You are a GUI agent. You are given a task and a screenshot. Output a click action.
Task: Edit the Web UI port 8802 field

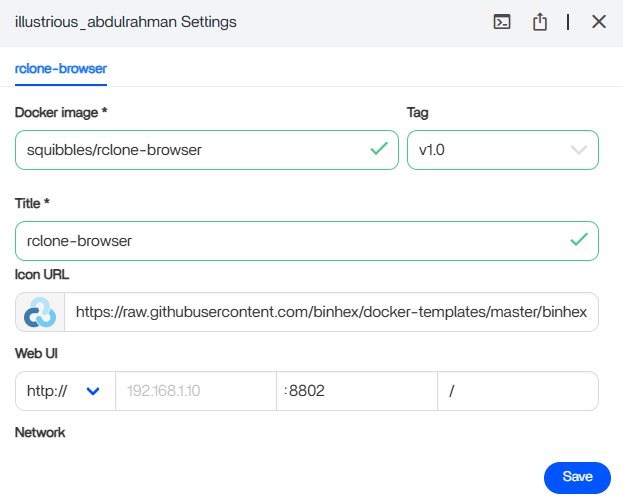pyautogui.click(x=357, y=391)
